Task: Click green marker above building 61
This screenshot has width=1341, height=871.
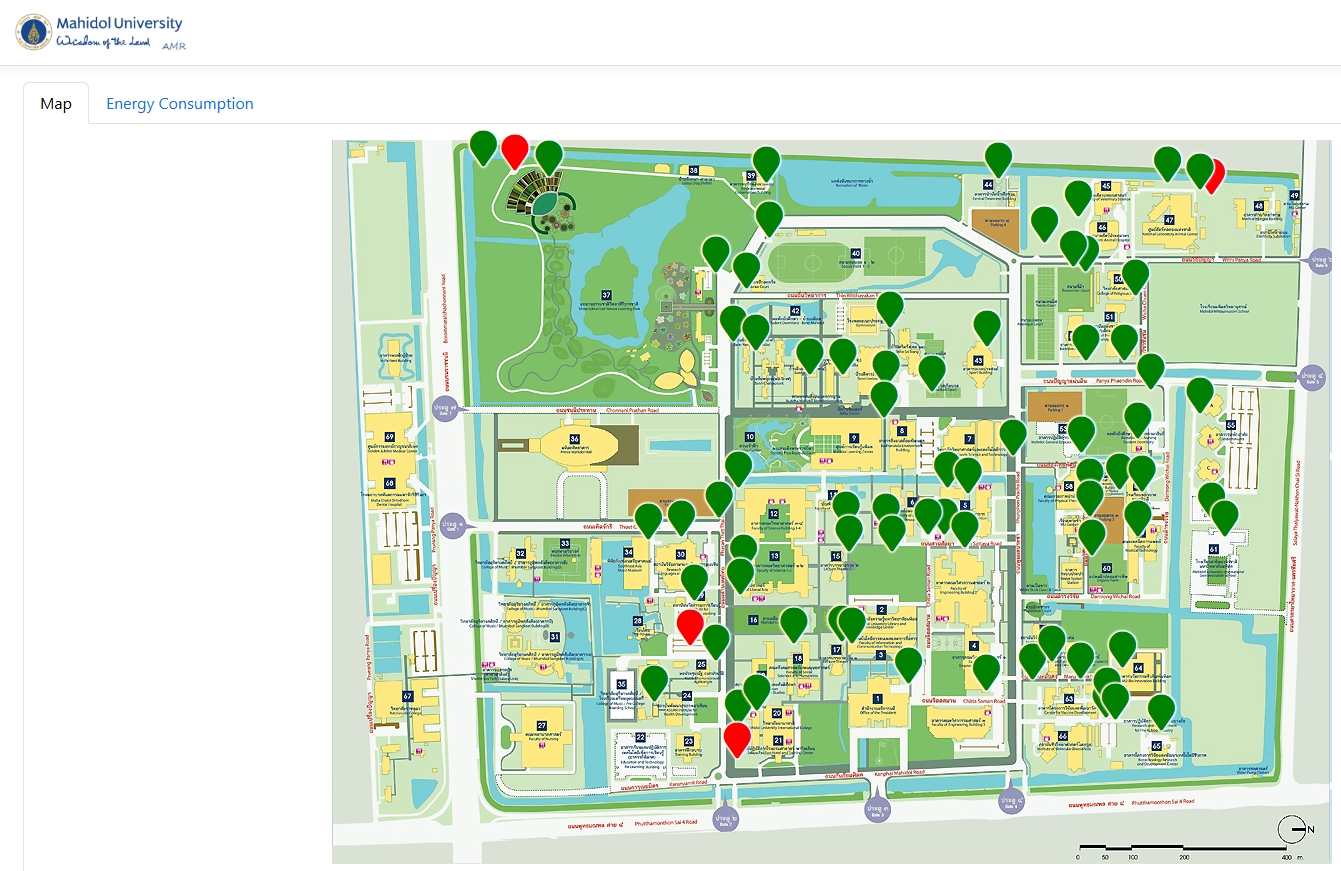Action: [x=1224, y=515]
